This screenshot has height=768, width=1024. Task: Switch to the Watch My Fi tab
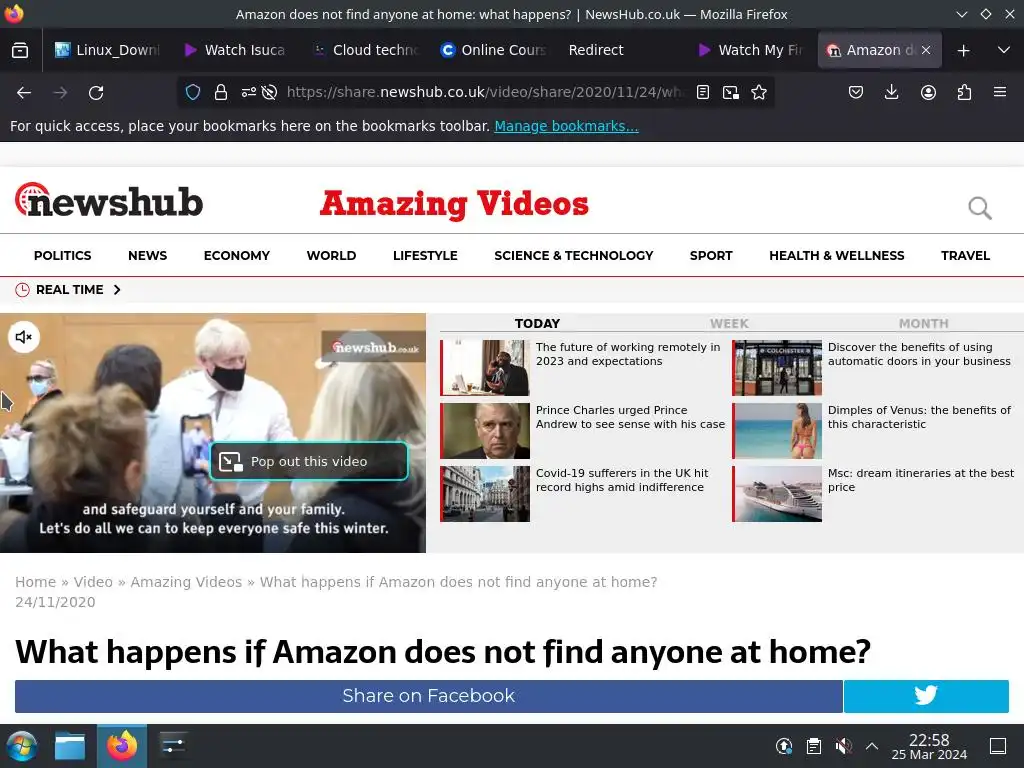[x=749, y=50]
